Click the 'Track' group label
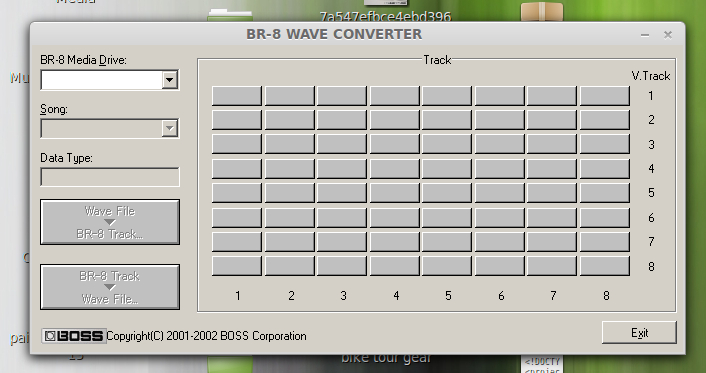The width and height of the screenshot is (706, 373). 437,60
